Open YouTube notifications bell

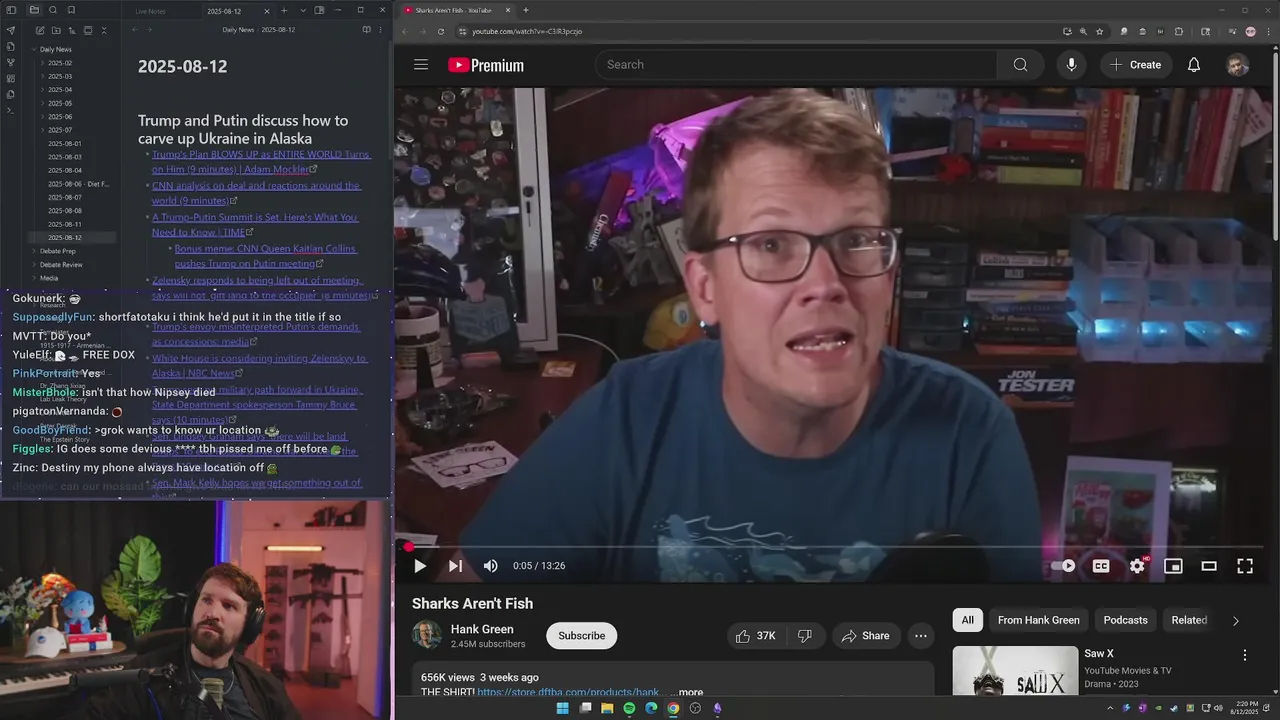click(x=1194, y=65)
